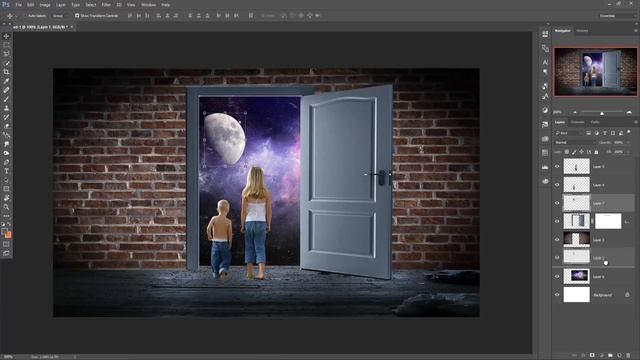This screenshot has width=640, height=360.
Task: Click the new adjustment layer icon
Action: tap(601, 356)
